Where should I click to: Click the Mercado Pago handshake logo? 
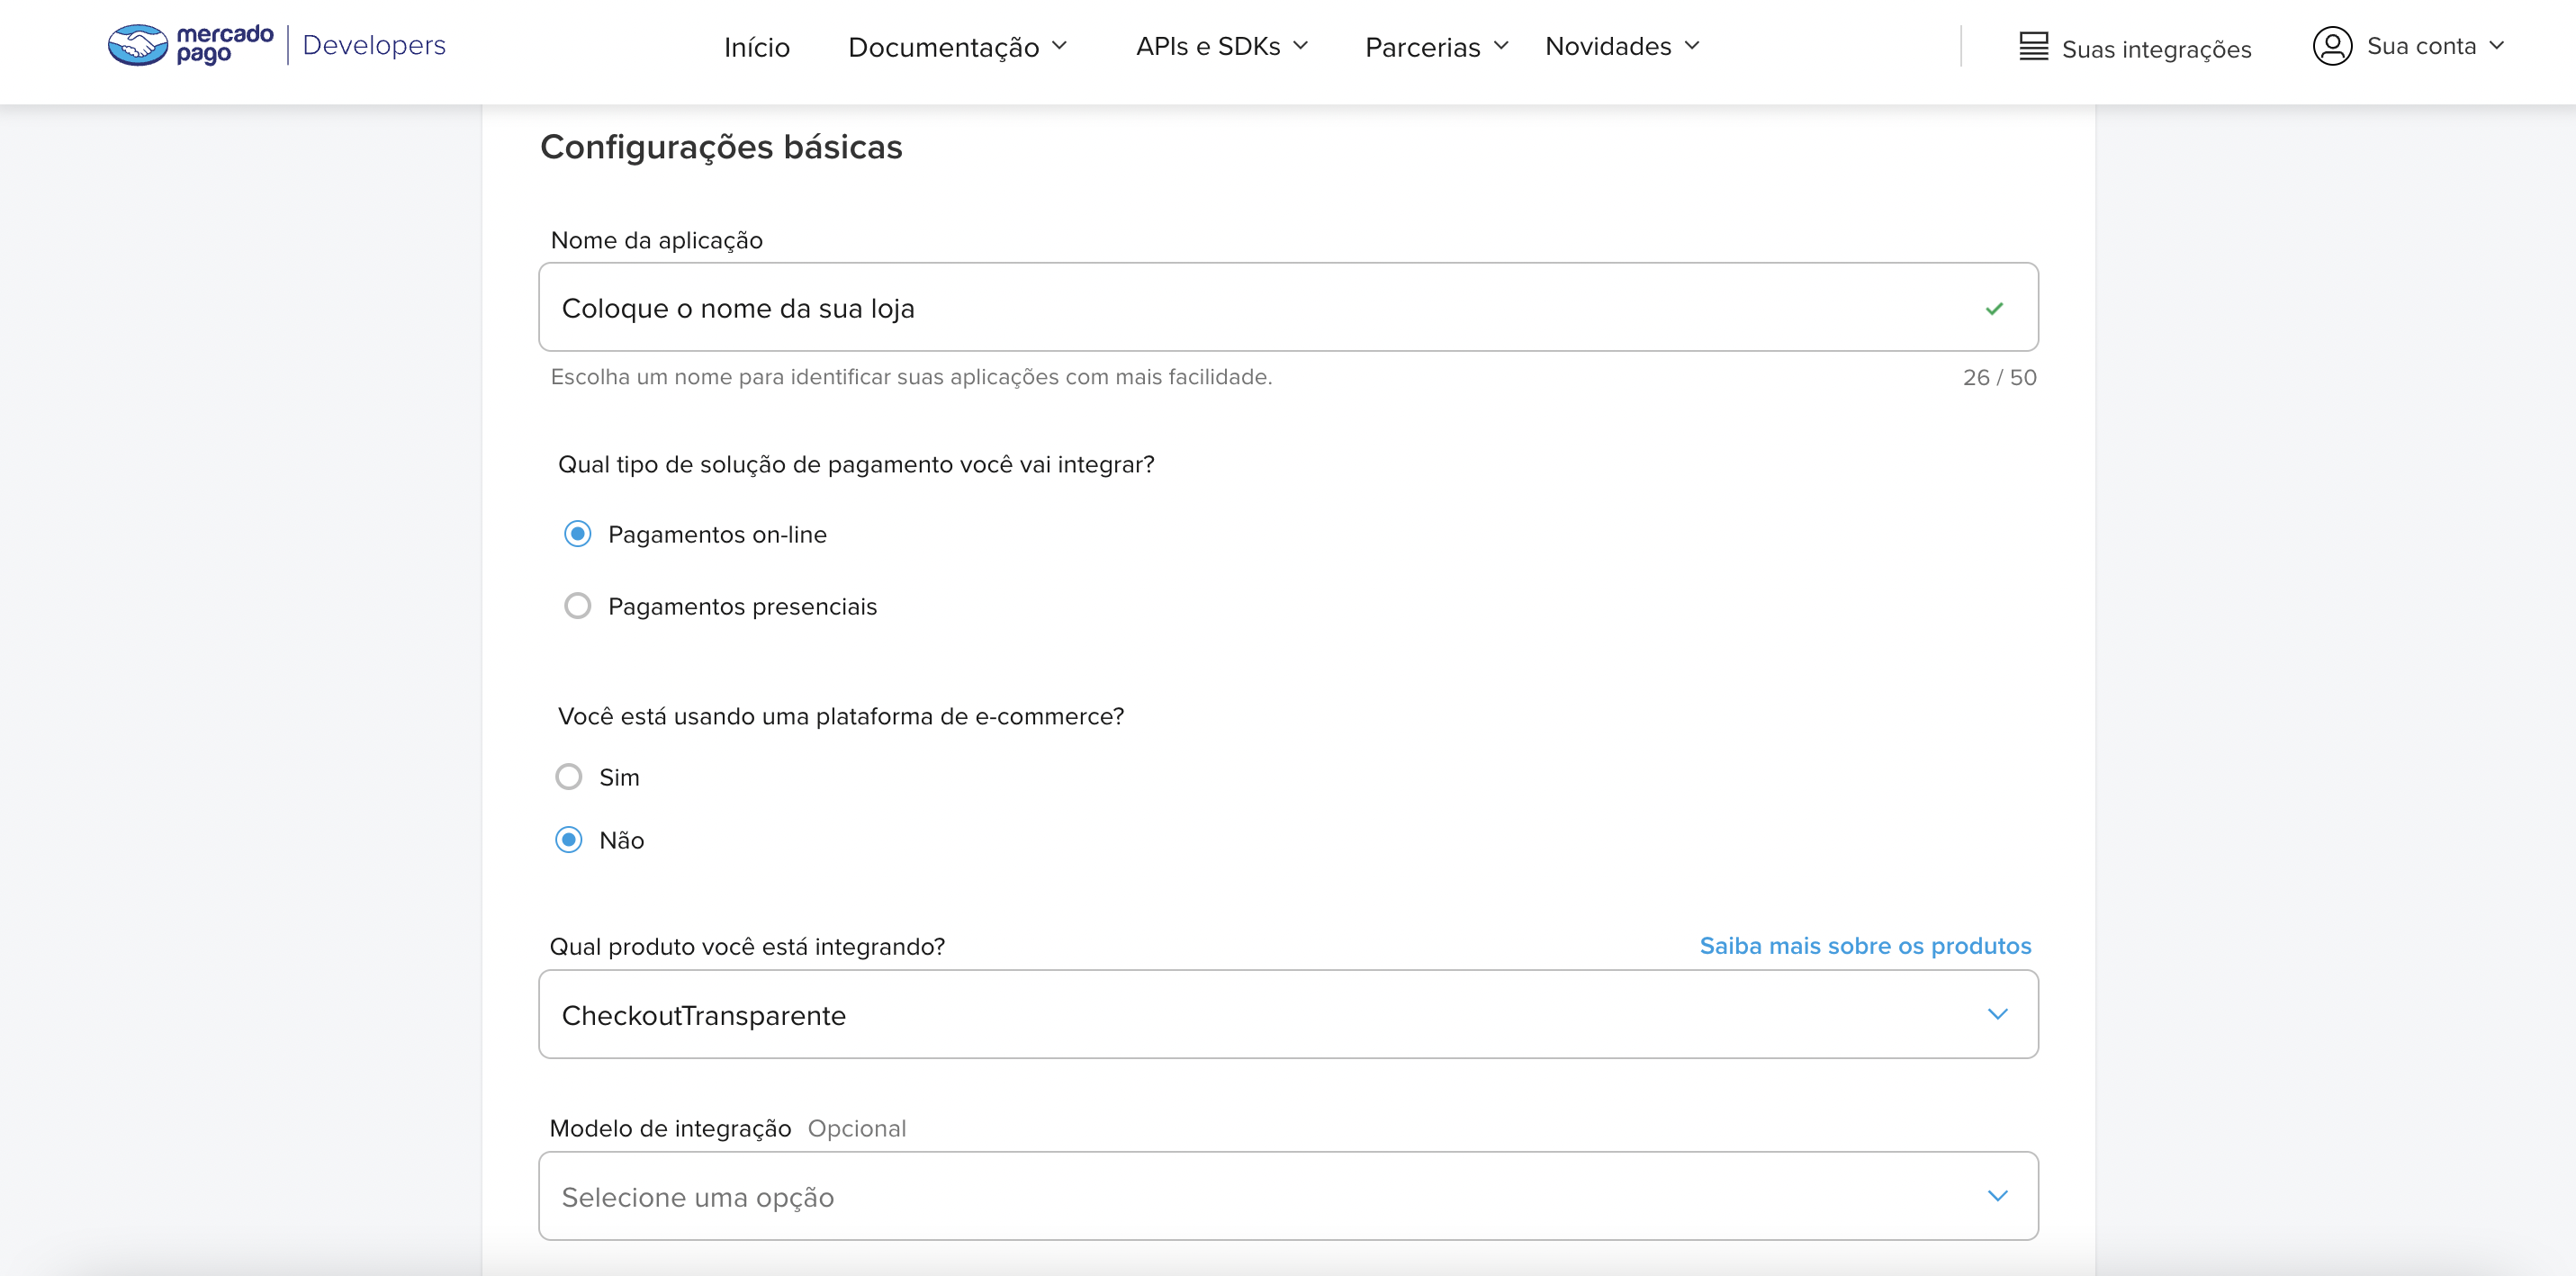(x=138, y=45)
